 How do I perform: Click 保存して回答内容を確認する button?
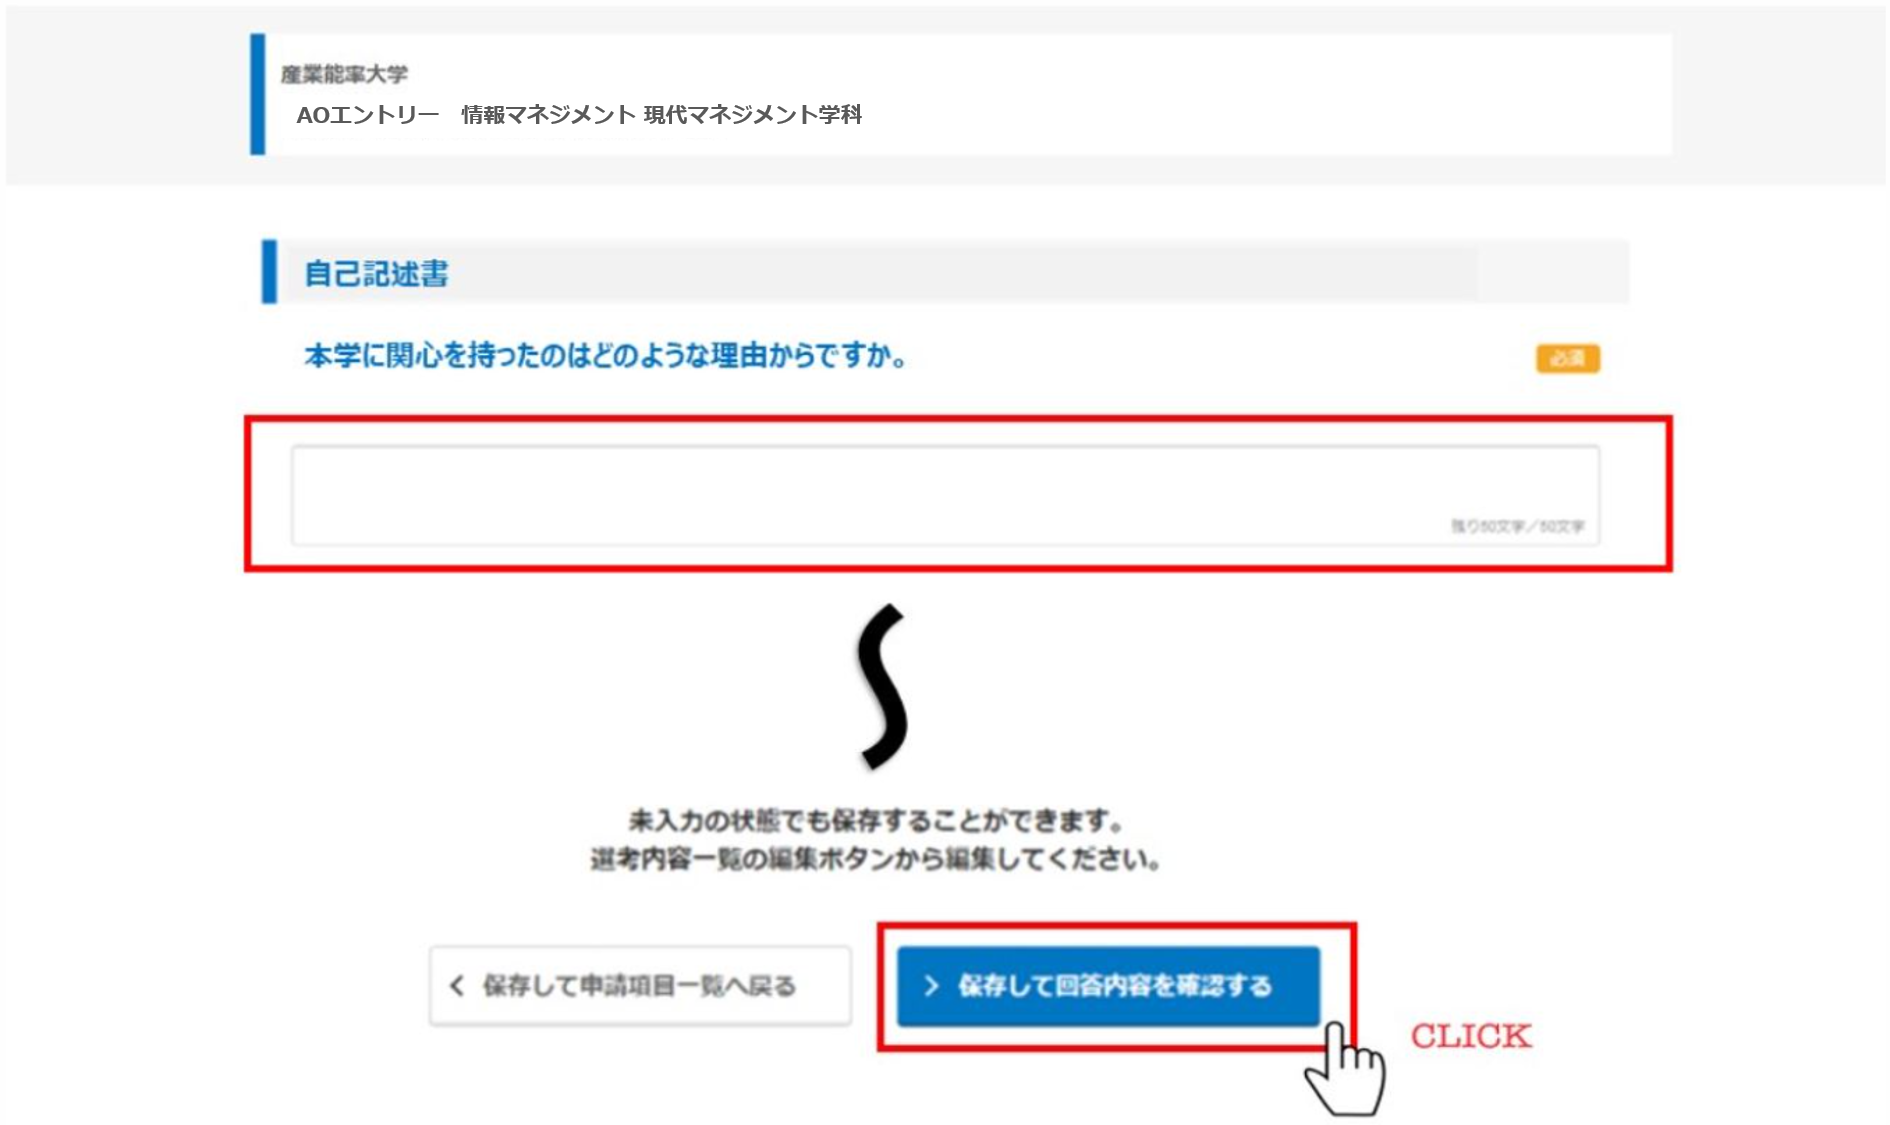tap(1108, 986)
